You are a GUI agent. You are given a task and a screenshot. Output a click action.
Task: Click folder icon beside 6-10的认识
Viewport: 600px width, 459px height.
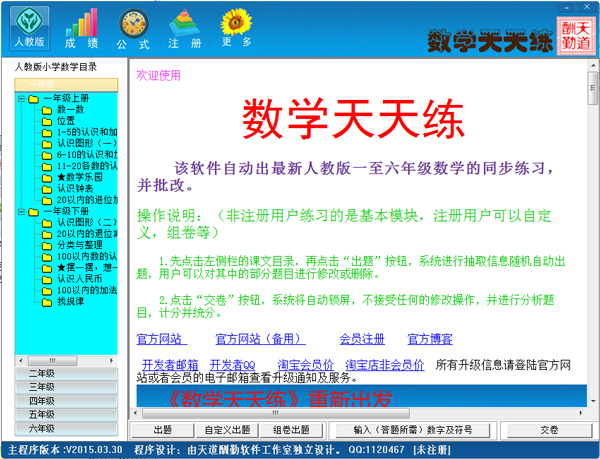point(47,156)
